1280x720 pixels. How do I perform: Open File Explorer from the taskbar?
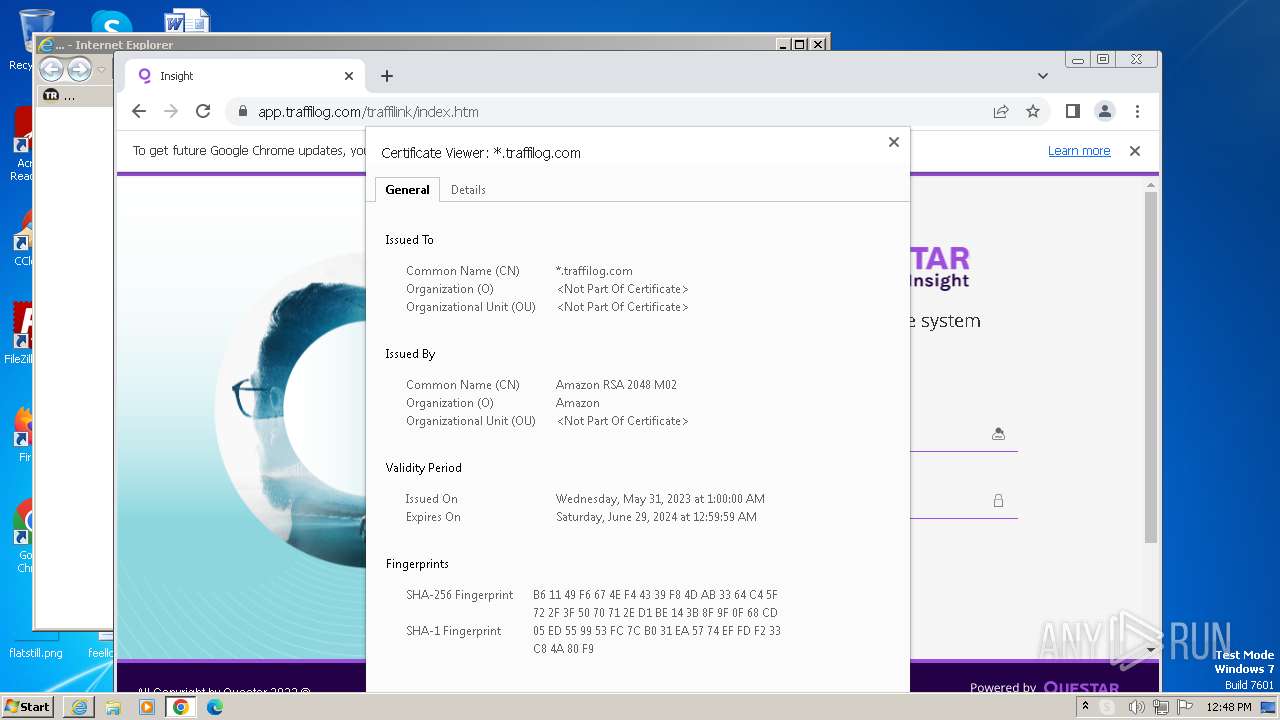113,707
